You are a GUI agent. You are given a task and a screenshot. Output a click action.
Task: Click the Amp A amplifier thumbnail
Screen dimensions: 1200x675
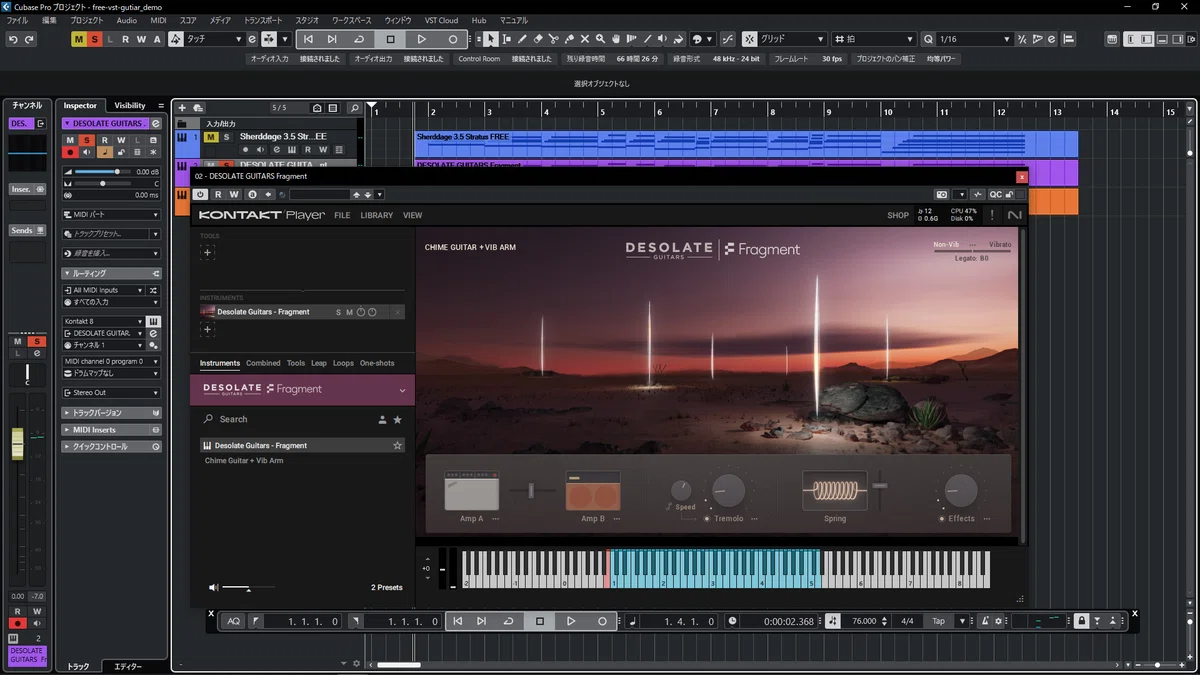point(471,491)
